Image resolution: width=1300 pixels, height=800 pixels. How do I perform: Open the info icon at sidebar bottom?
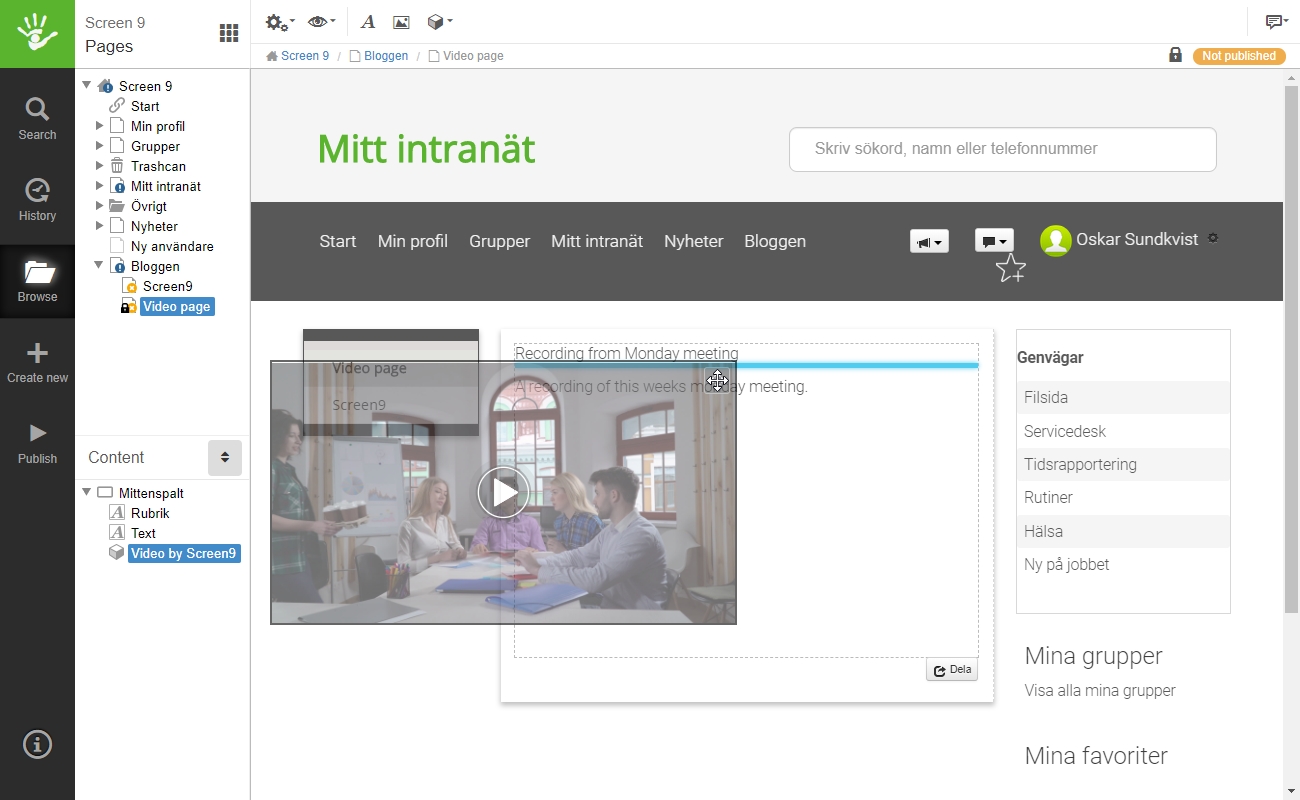pyautogui.click(x=37, y=744)
